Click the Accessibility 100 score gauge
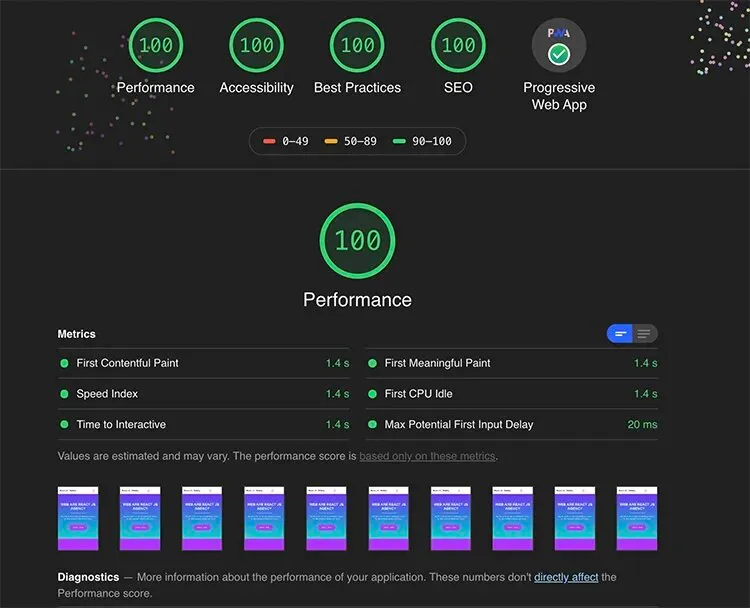This screenshot has height=608, width=750. click(256, 45)
